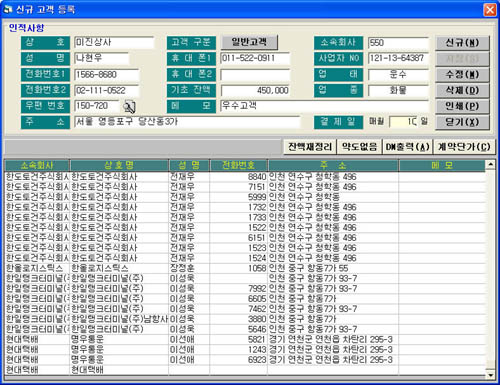Select the row with phone 6151
This screenshot has height=385, width=500.
pos(245,238)
